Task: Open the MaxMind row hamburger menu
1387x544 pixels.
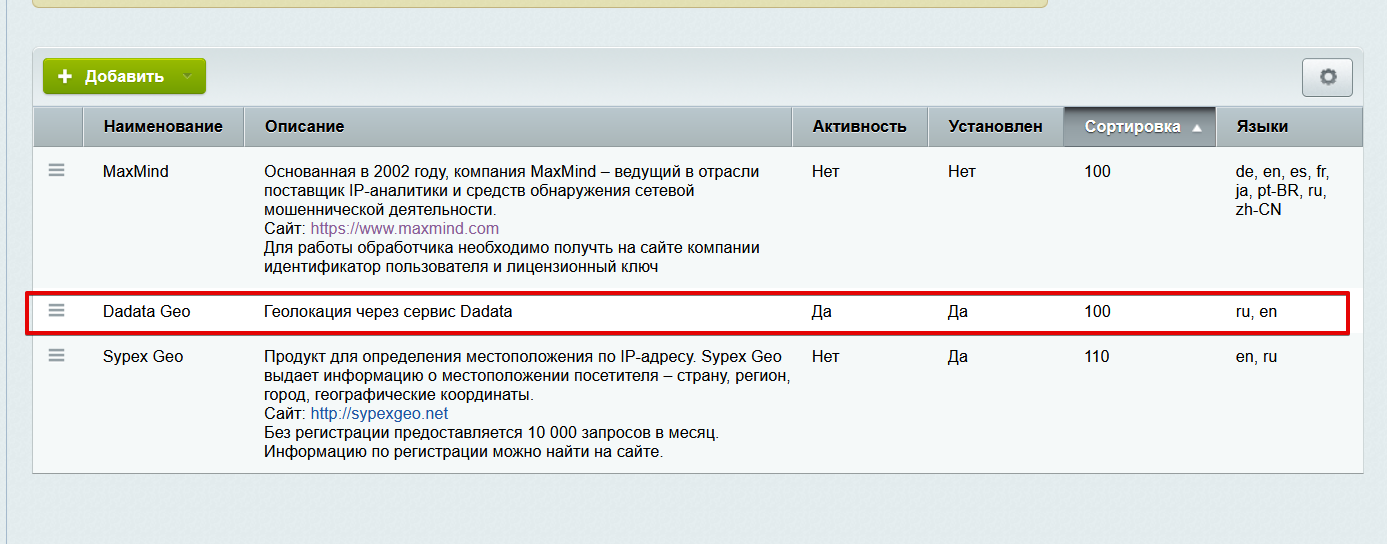Action: (x=57, y=171)
